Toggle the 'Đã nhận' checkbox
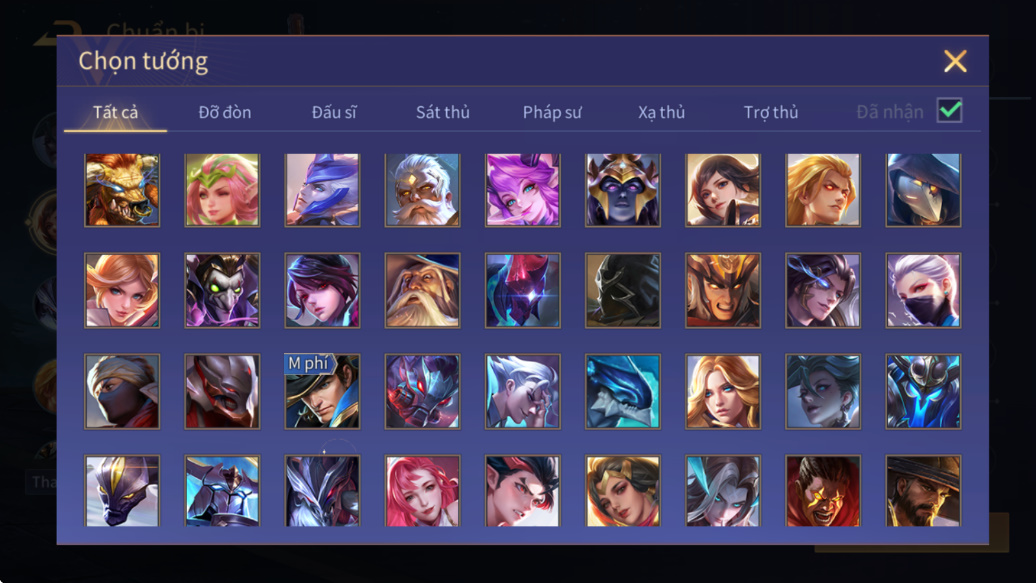This screenshot has width=1036, height=583. coord(949,110)
